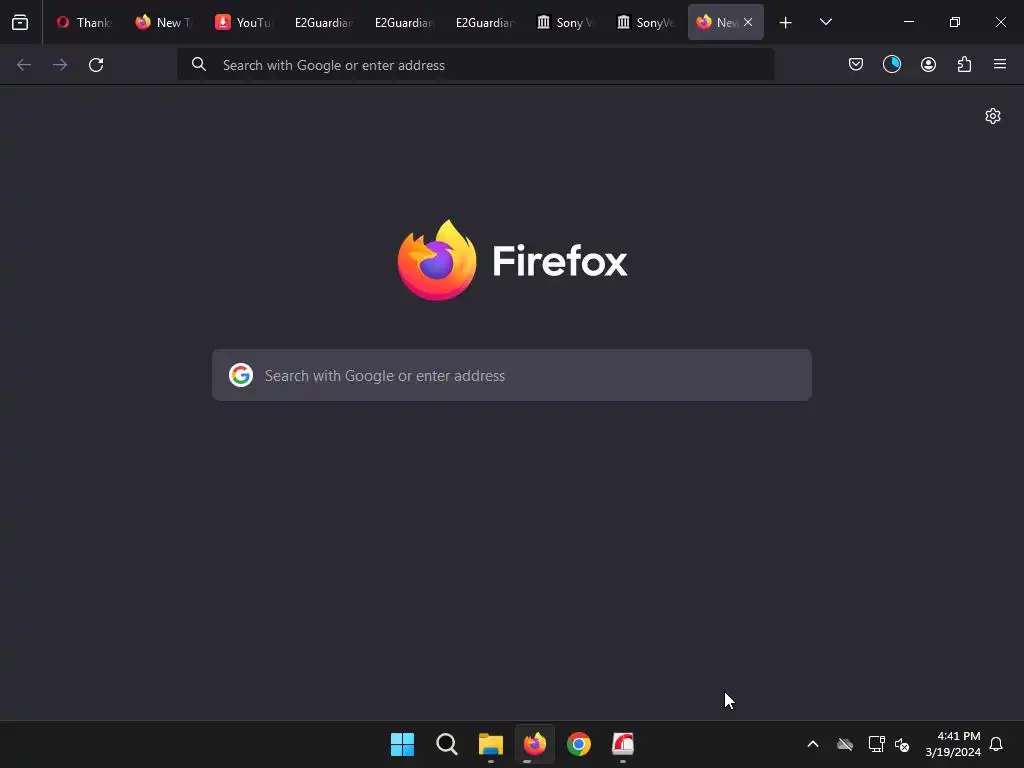The image size is (1024, 768).
Task: Select the third E2Guardian tab
Action: 484,22
